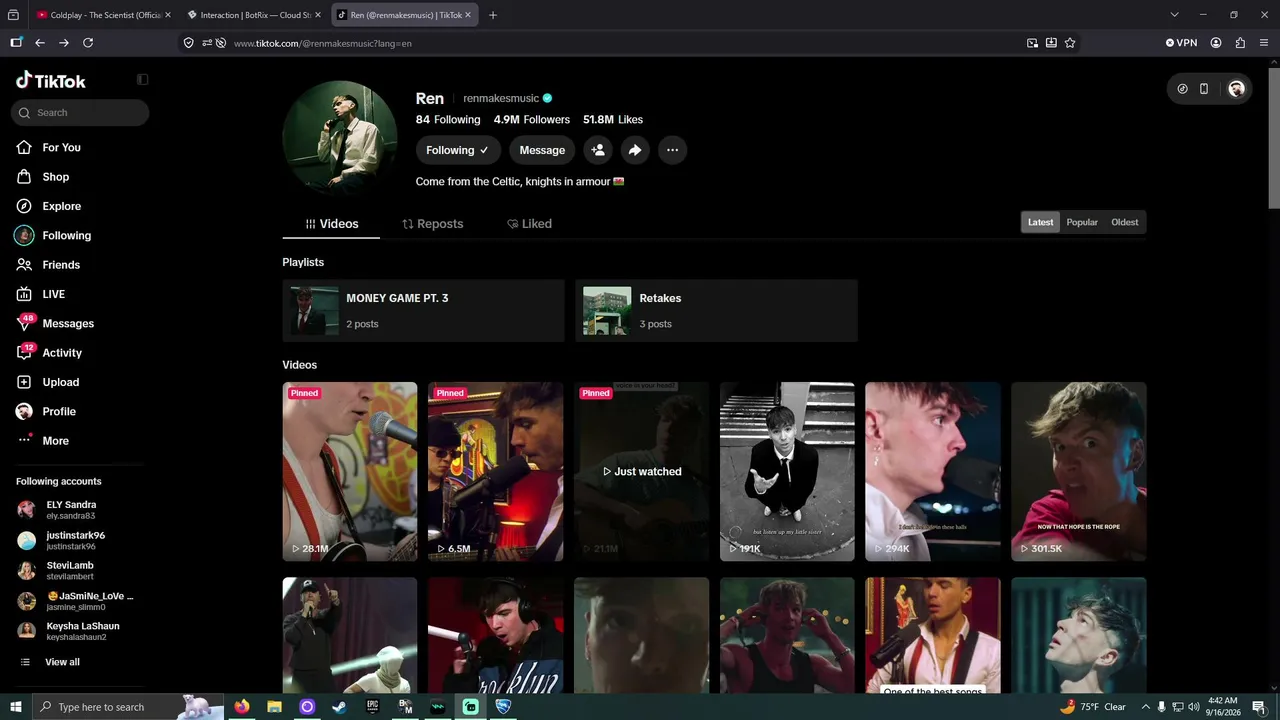The width and height of the screenshot is (1280, 720).
Task: Open Rocket League icon on taskbar
Action: click(503, 707)
